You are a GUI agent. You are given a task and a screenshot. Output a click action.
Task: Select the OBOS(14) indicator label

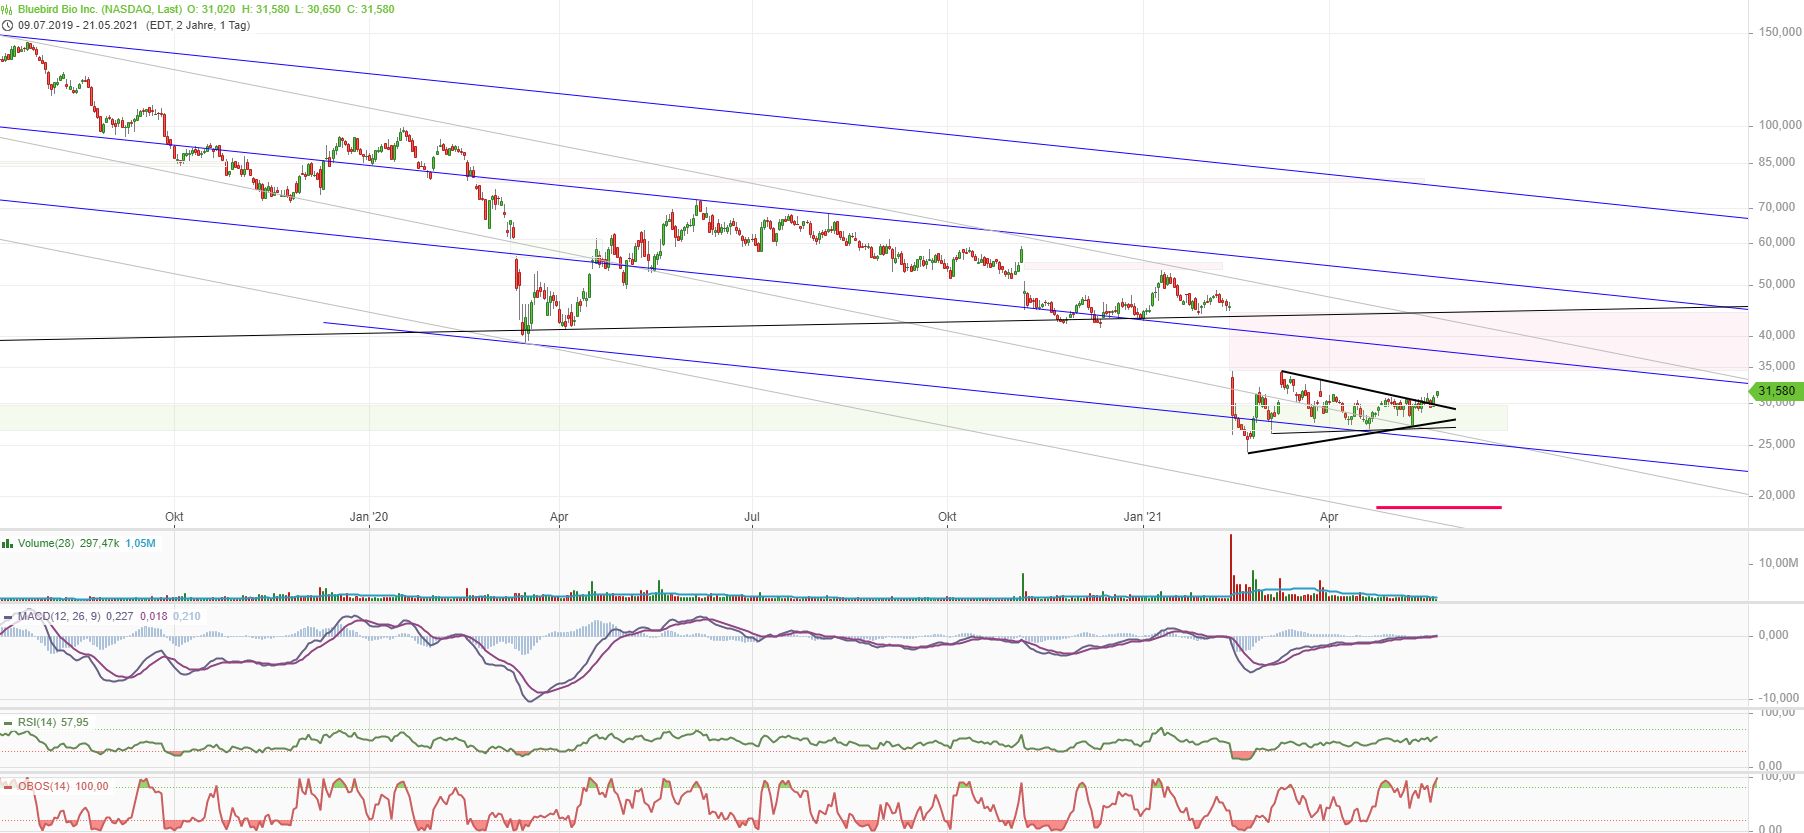(x=44, y=786)
